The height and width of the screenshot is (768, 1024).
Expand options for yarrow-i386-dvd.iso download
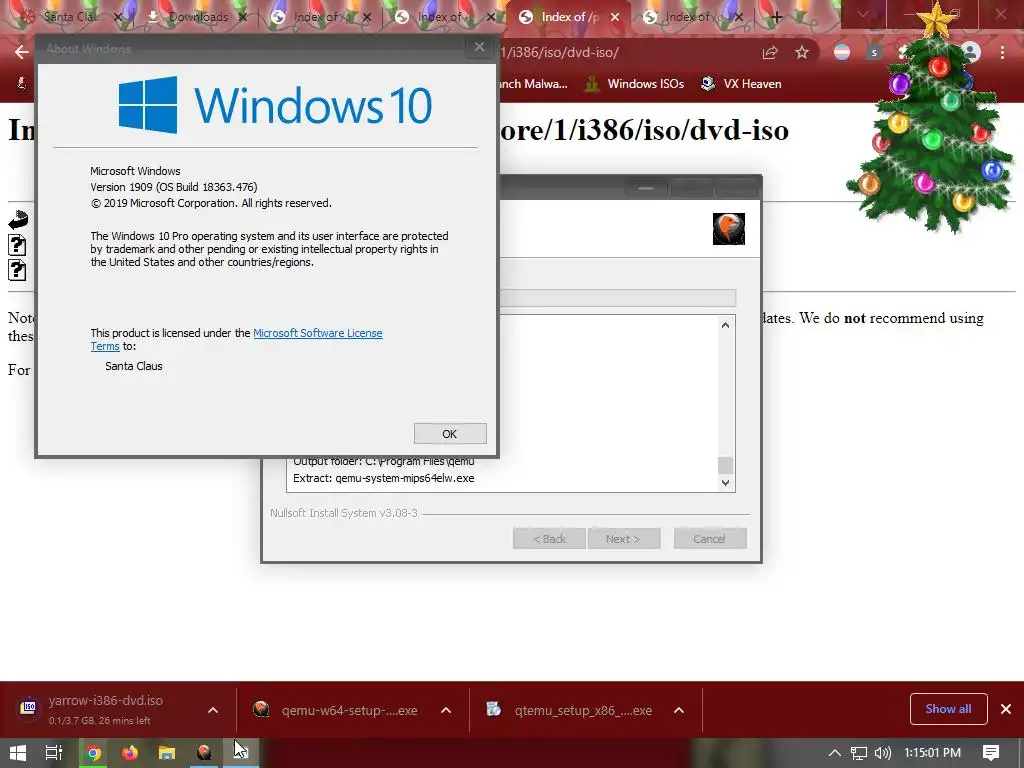coord(213,710)
